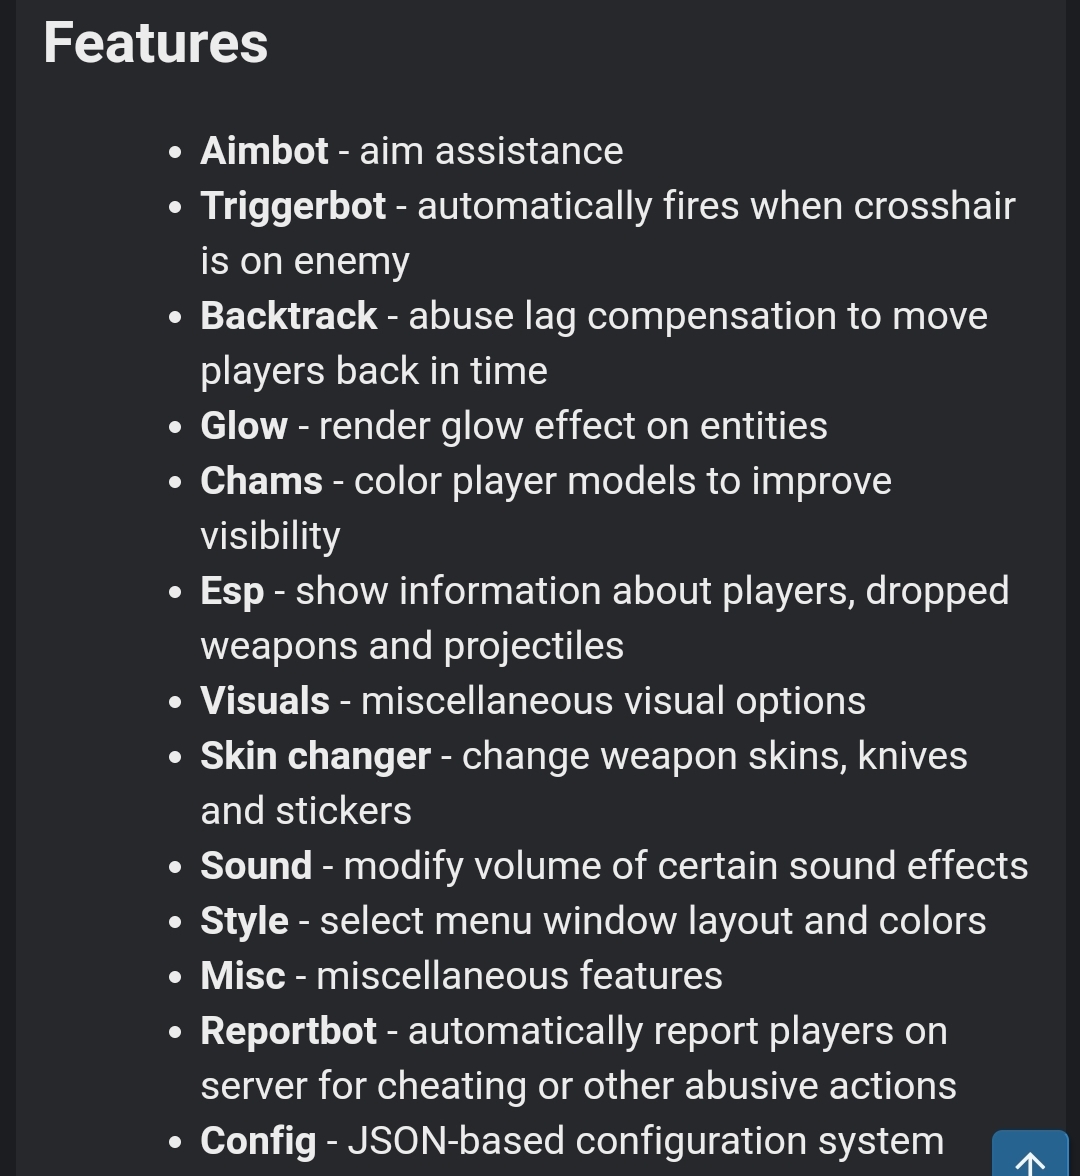Click the bold Esp label
The width and height of the screenshot is (1080, 1176).
232,592
